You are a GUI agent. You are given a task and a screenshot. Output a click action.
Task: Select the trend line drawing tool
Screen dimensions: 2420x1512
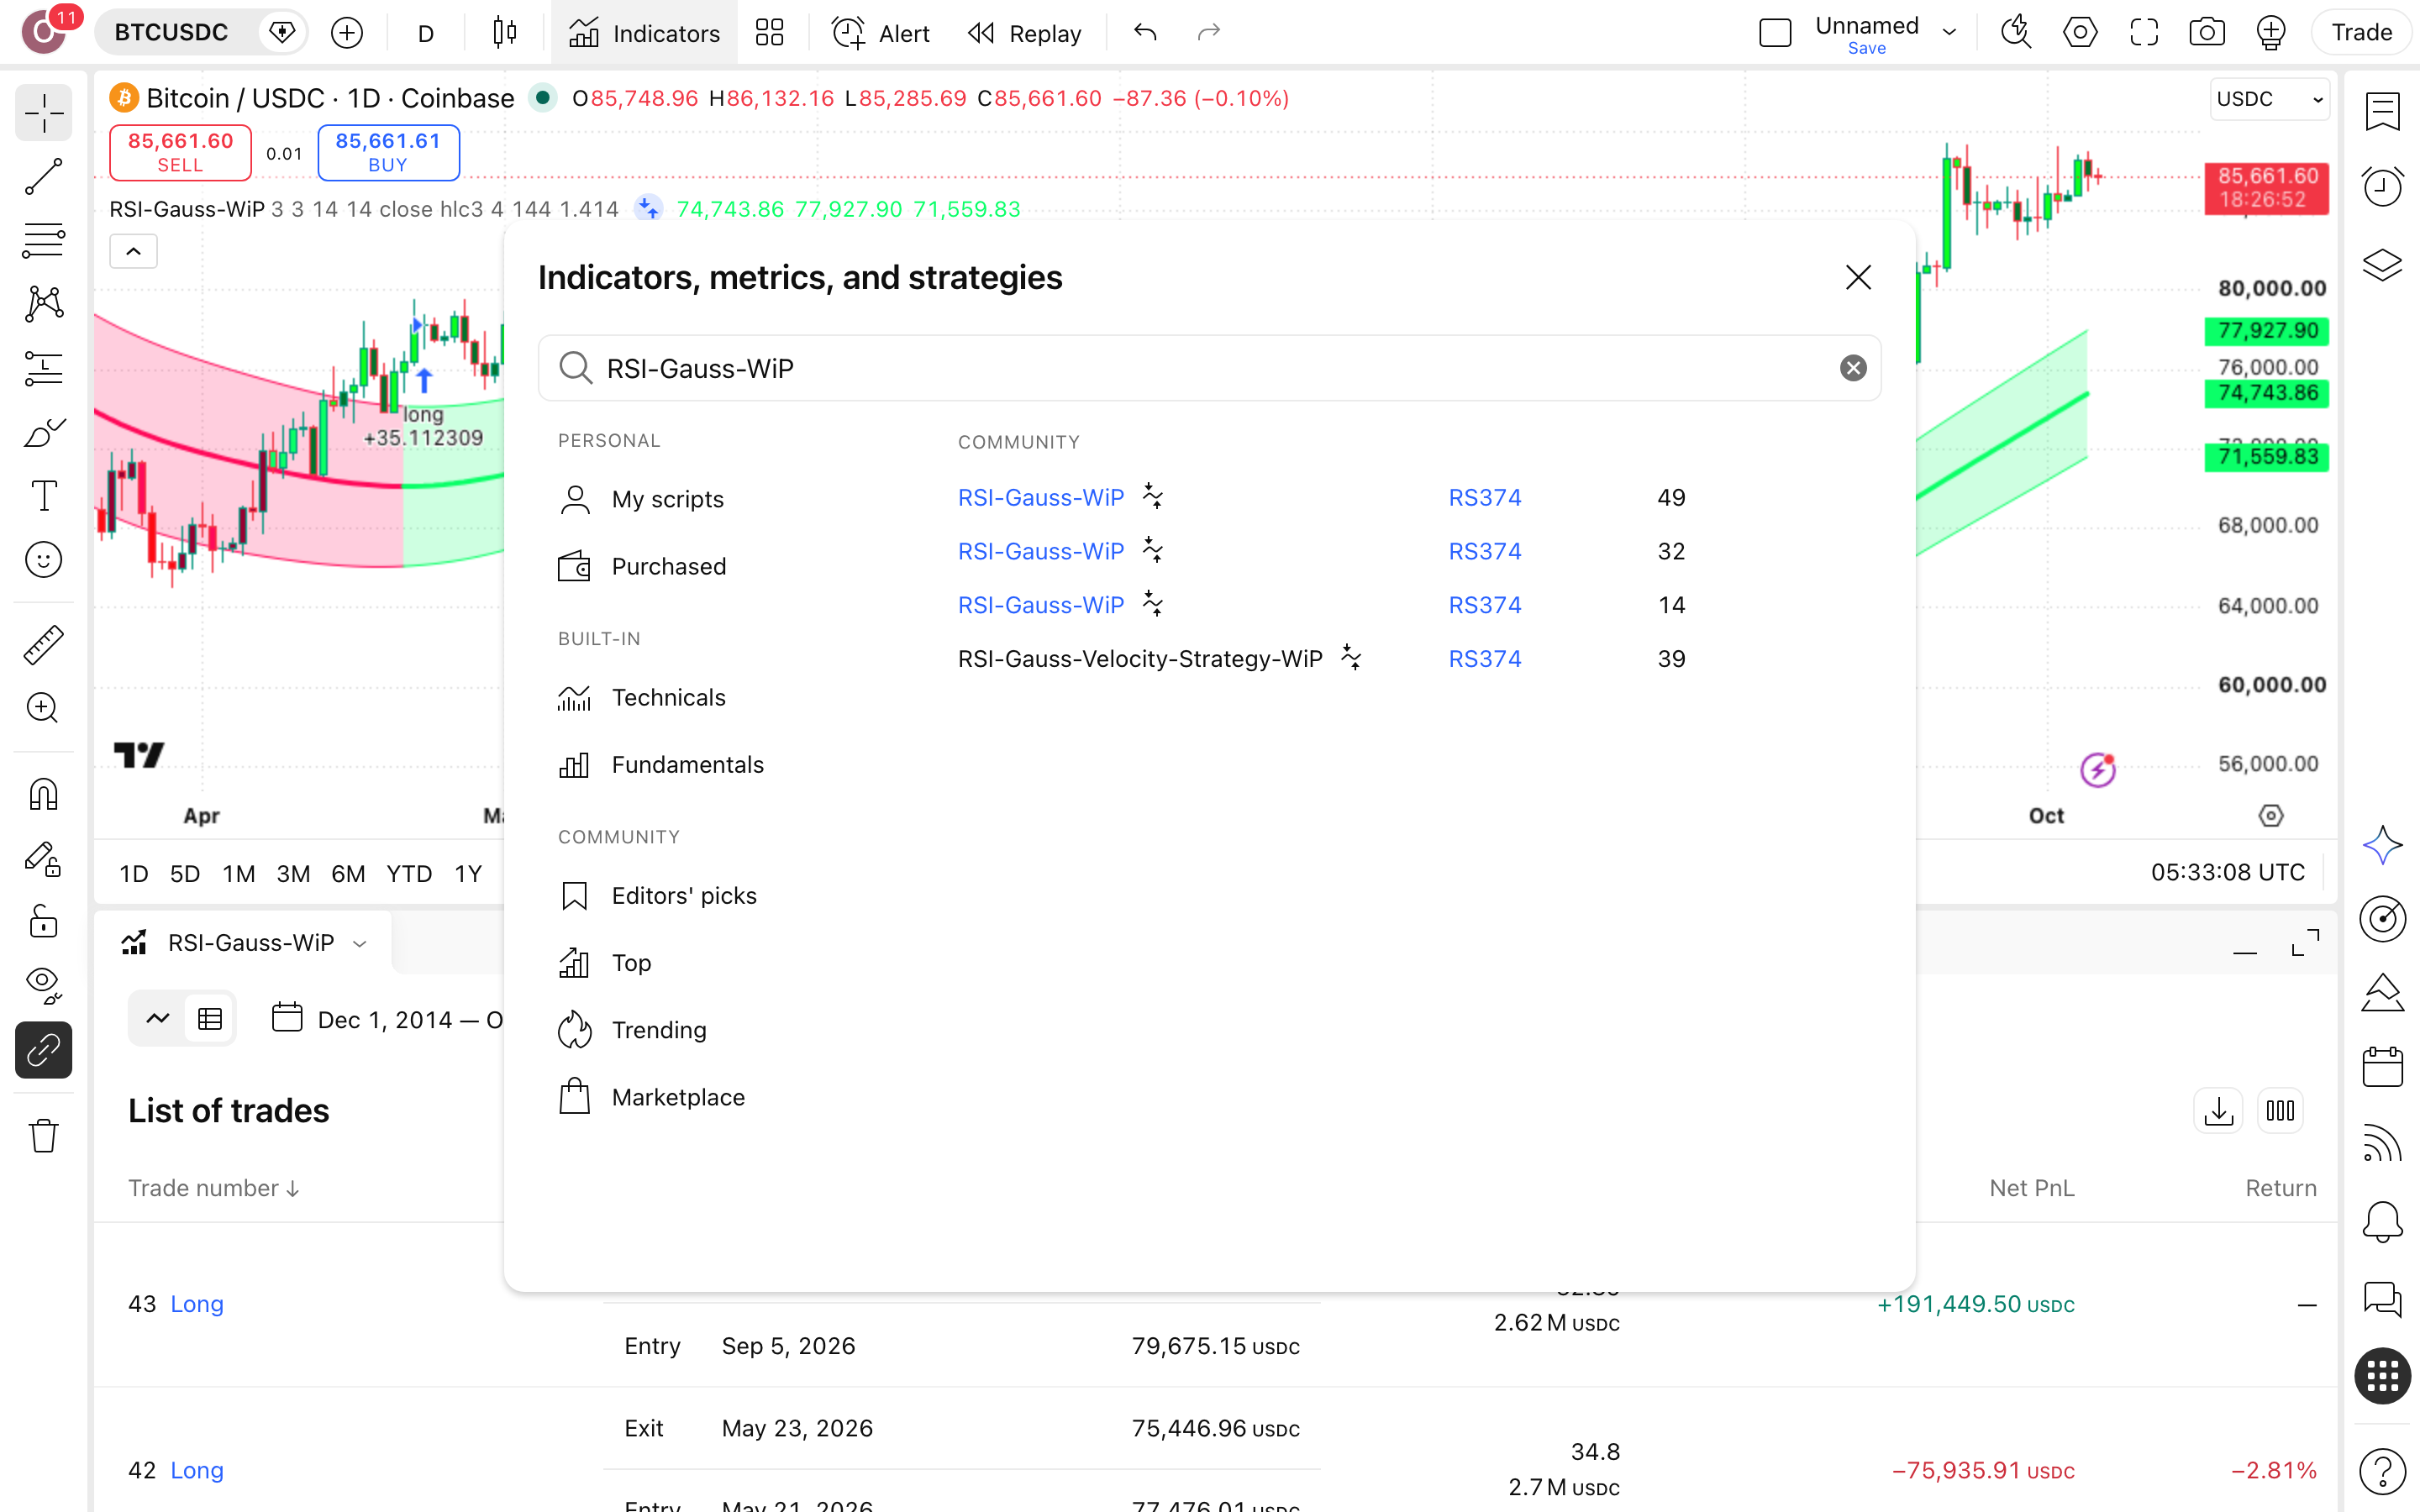coord(43,176)
